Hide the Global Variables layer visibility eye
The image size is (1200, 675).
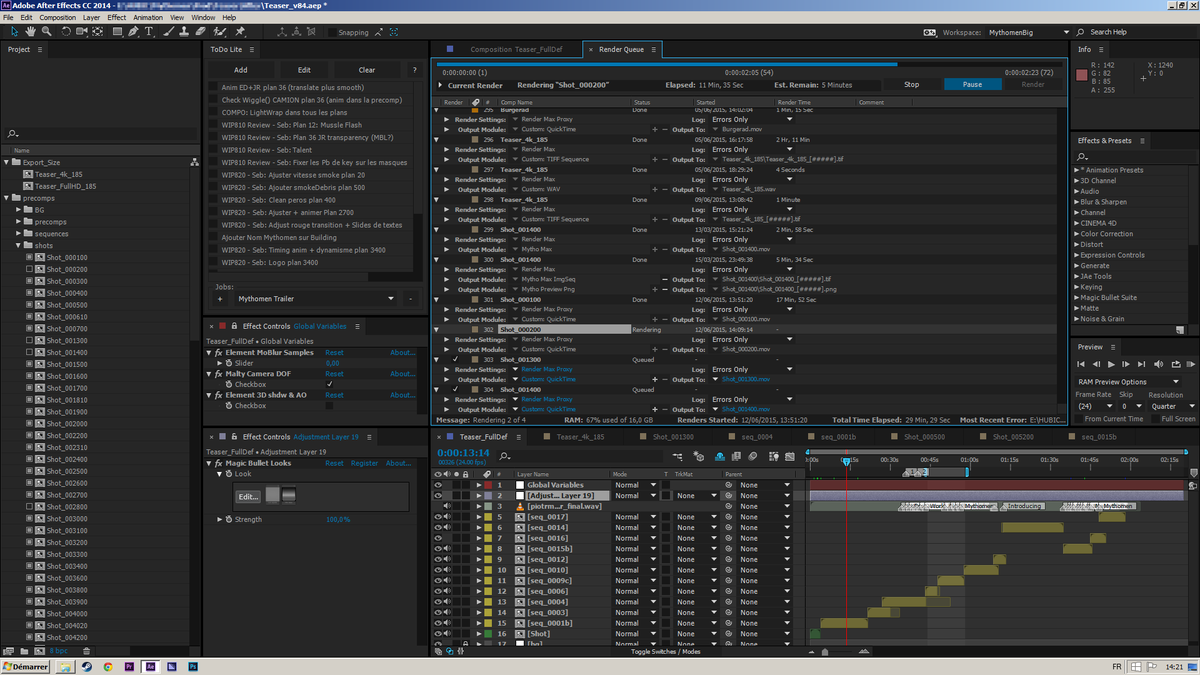437,483
